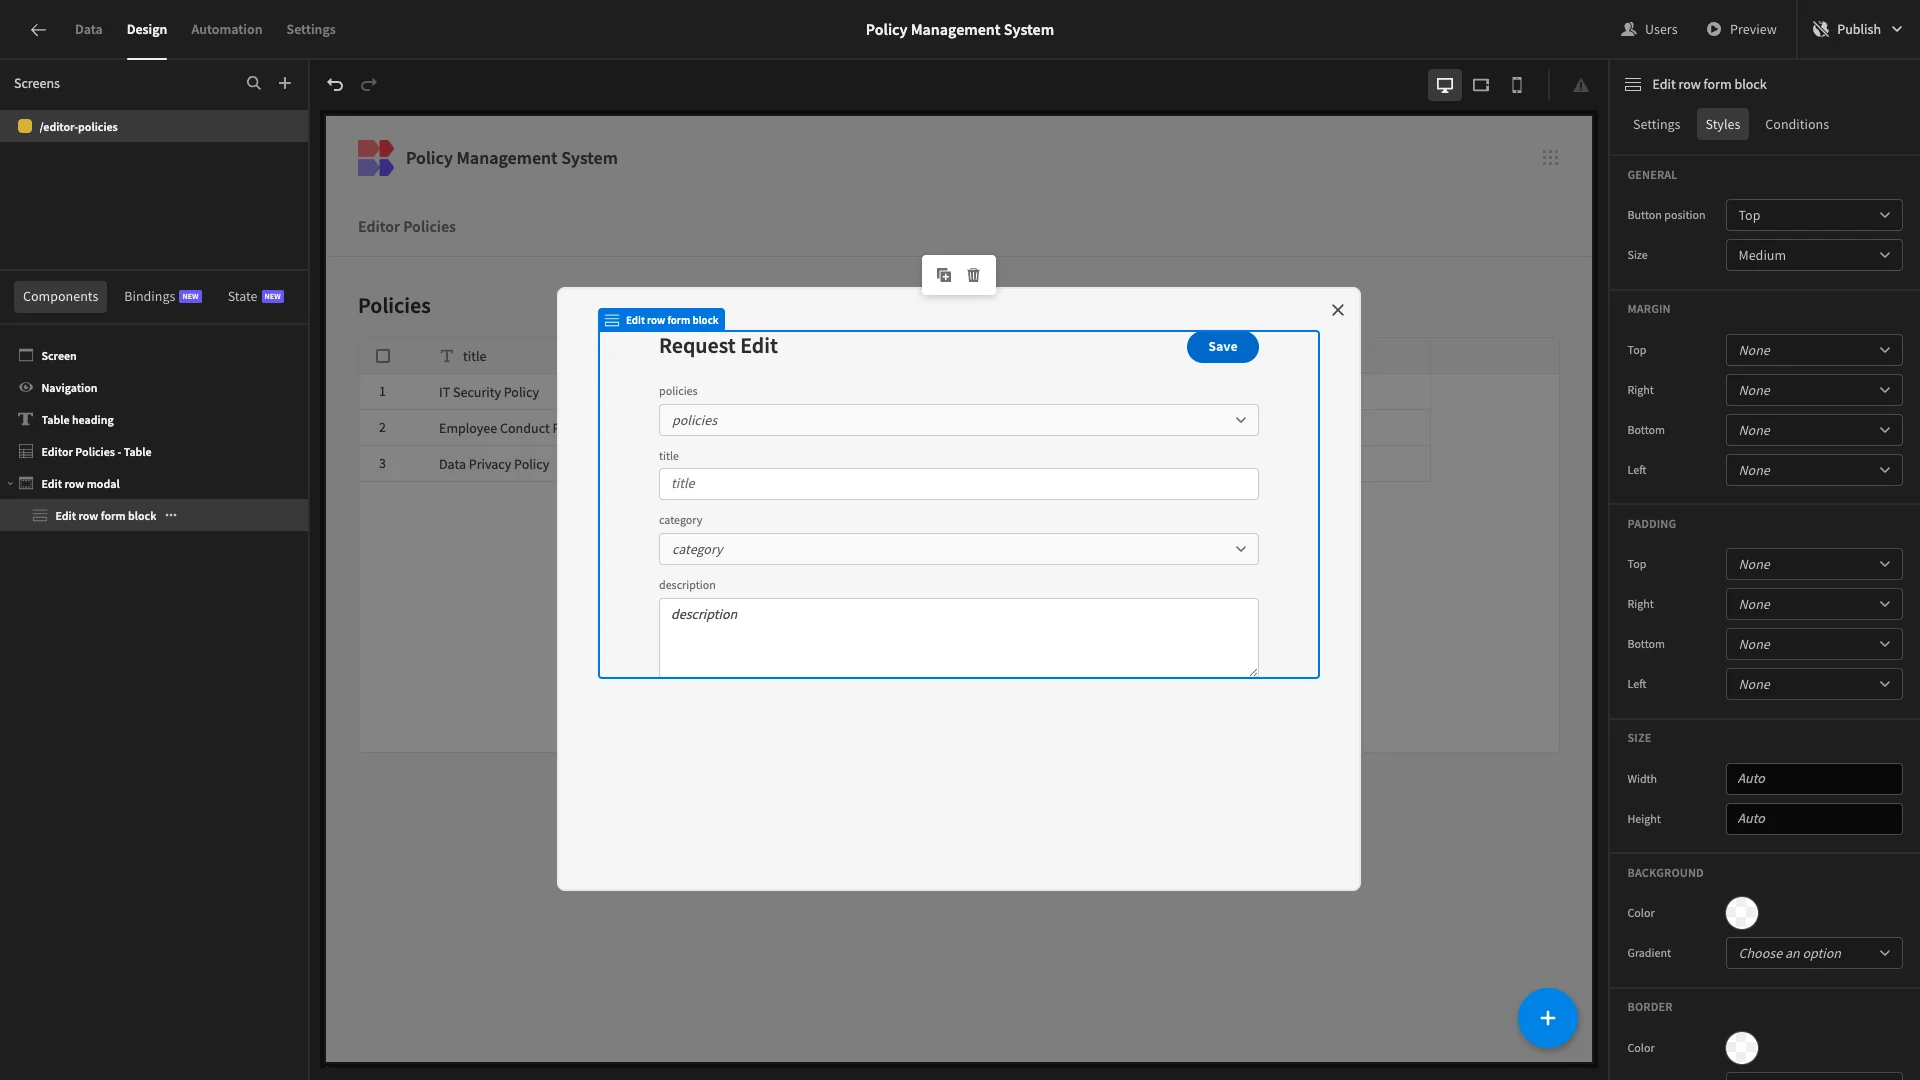Click the /editor-policies screen icon
1920x1080 pixels.
point(25,127)
